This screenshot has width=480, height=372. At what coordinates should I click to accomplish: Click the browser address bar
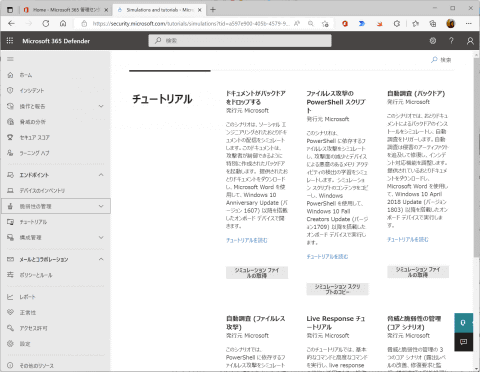click(191, 24)
